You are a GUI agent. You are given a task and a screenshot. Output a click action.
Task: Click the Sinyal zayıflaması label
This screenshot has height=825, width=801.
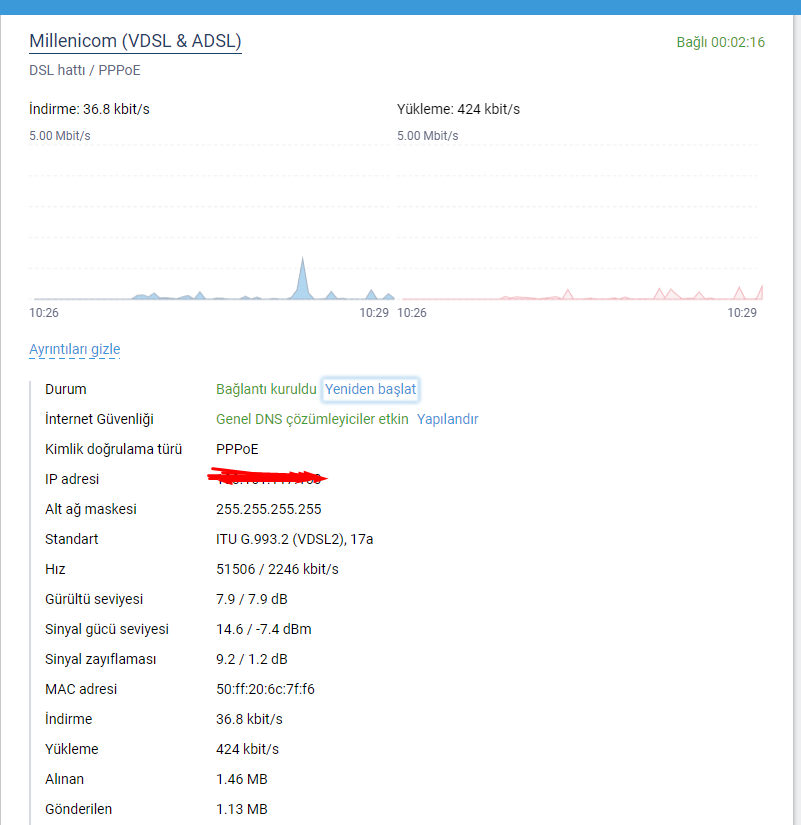tap(101, 659)
